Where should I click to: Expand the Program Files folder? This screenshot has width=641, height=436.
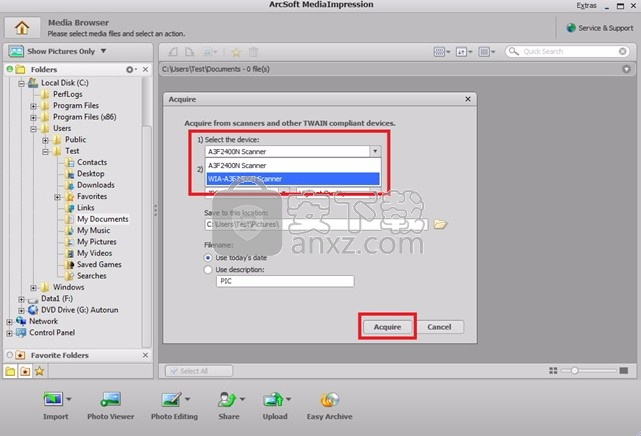click(x=34, y=106)
